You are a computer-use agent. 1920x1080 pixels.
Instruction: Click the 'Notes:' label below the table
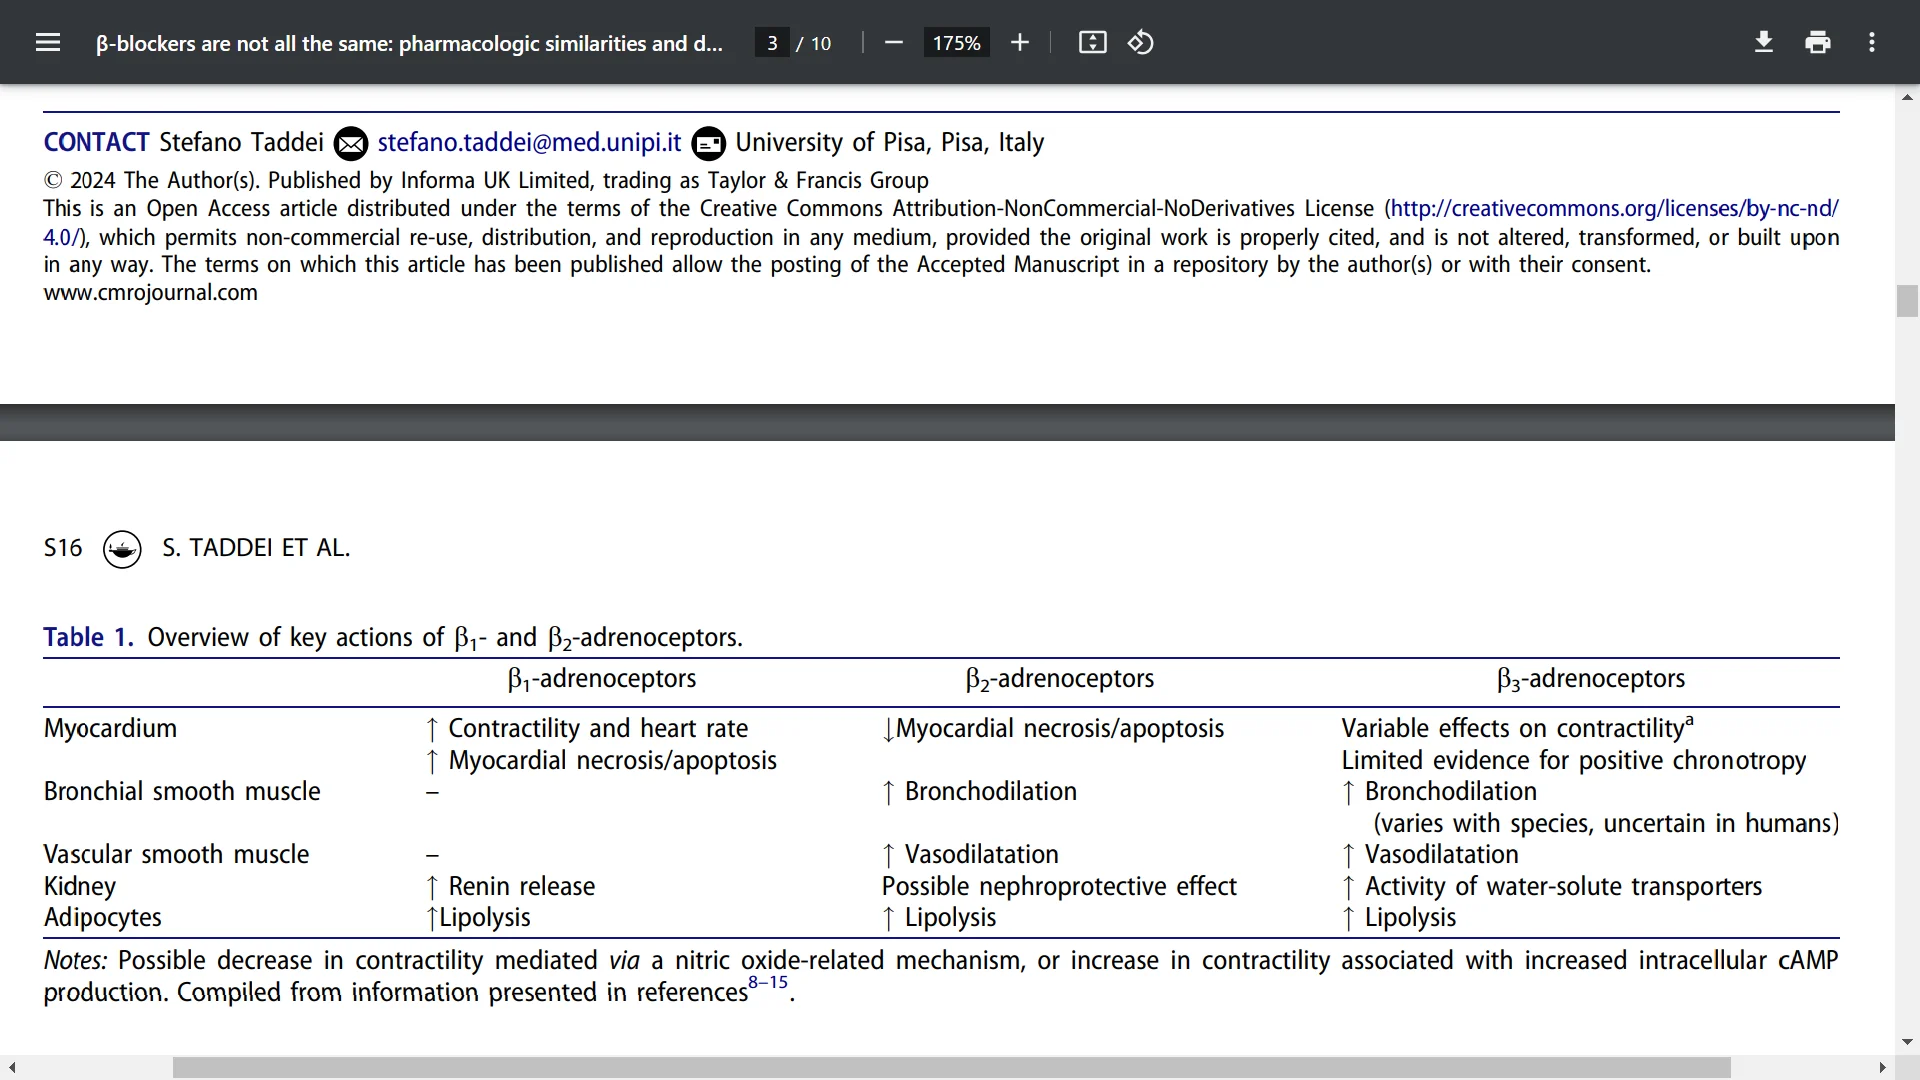point(75,960)
